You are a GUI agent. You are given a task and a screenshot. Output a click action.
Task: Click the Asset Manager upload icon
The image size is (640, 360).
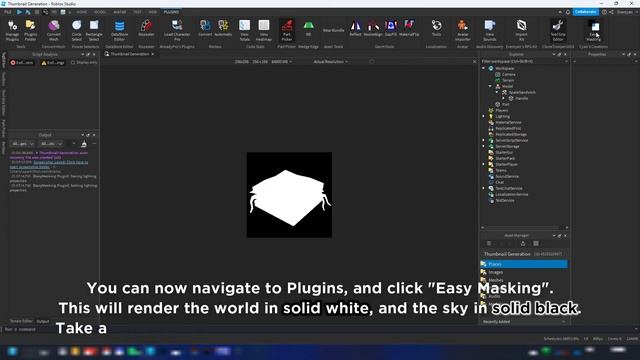click(x=523, y=243)
